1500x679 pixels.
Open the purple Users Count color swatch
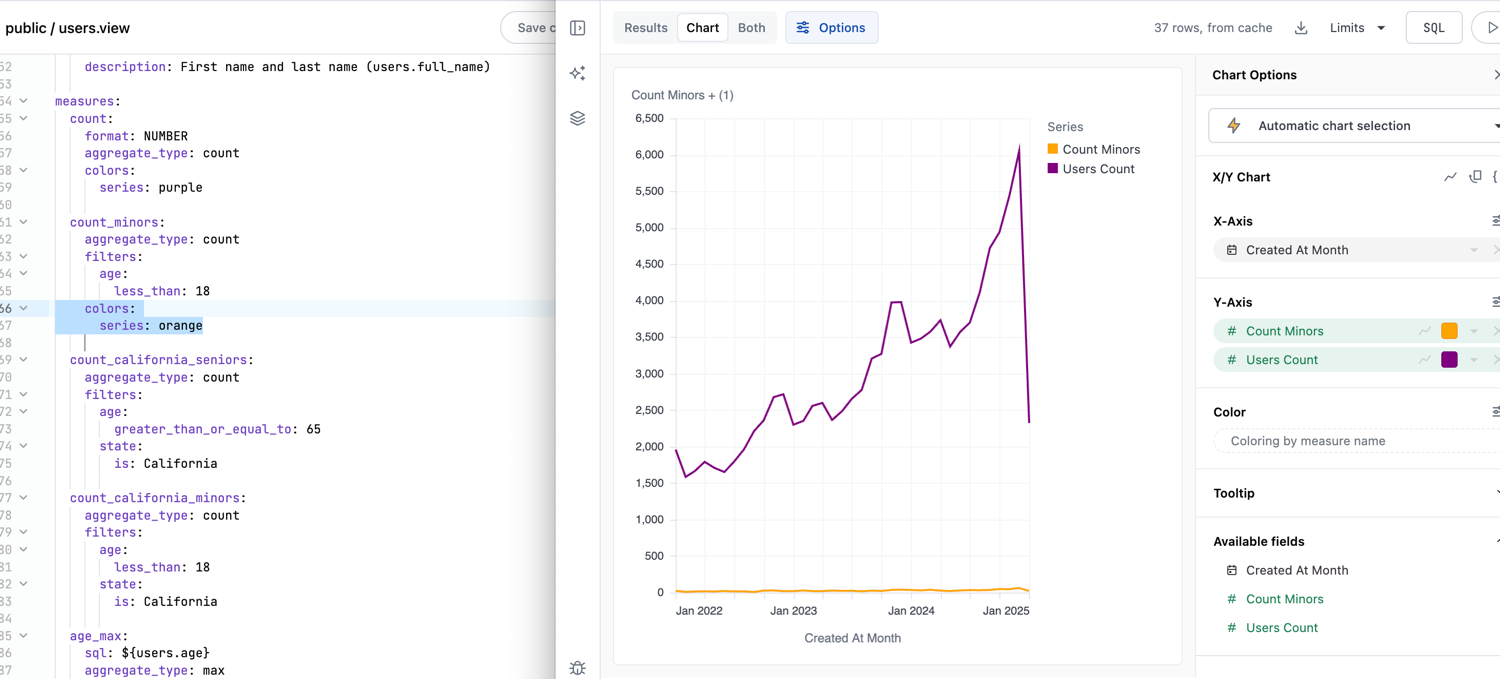pyautogui.click(x=1449, y=360)
